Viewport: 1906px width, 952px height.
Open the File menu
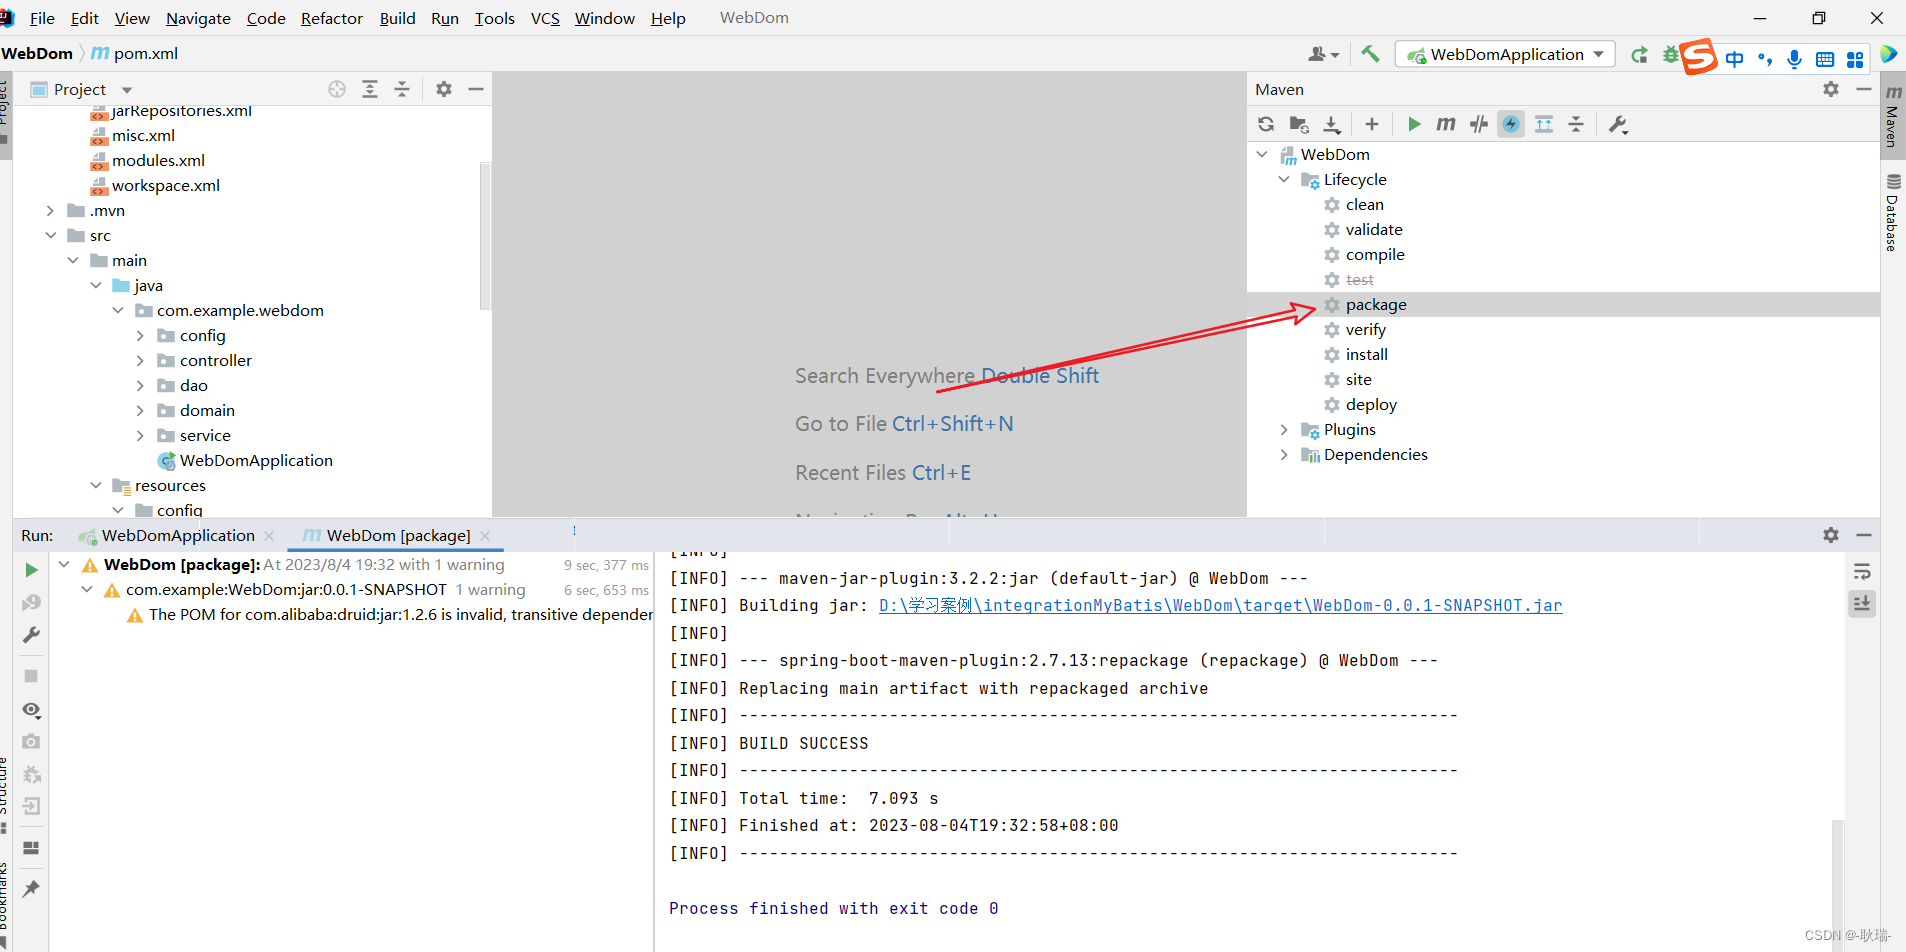pyautogui.click(x=42, y=18)
